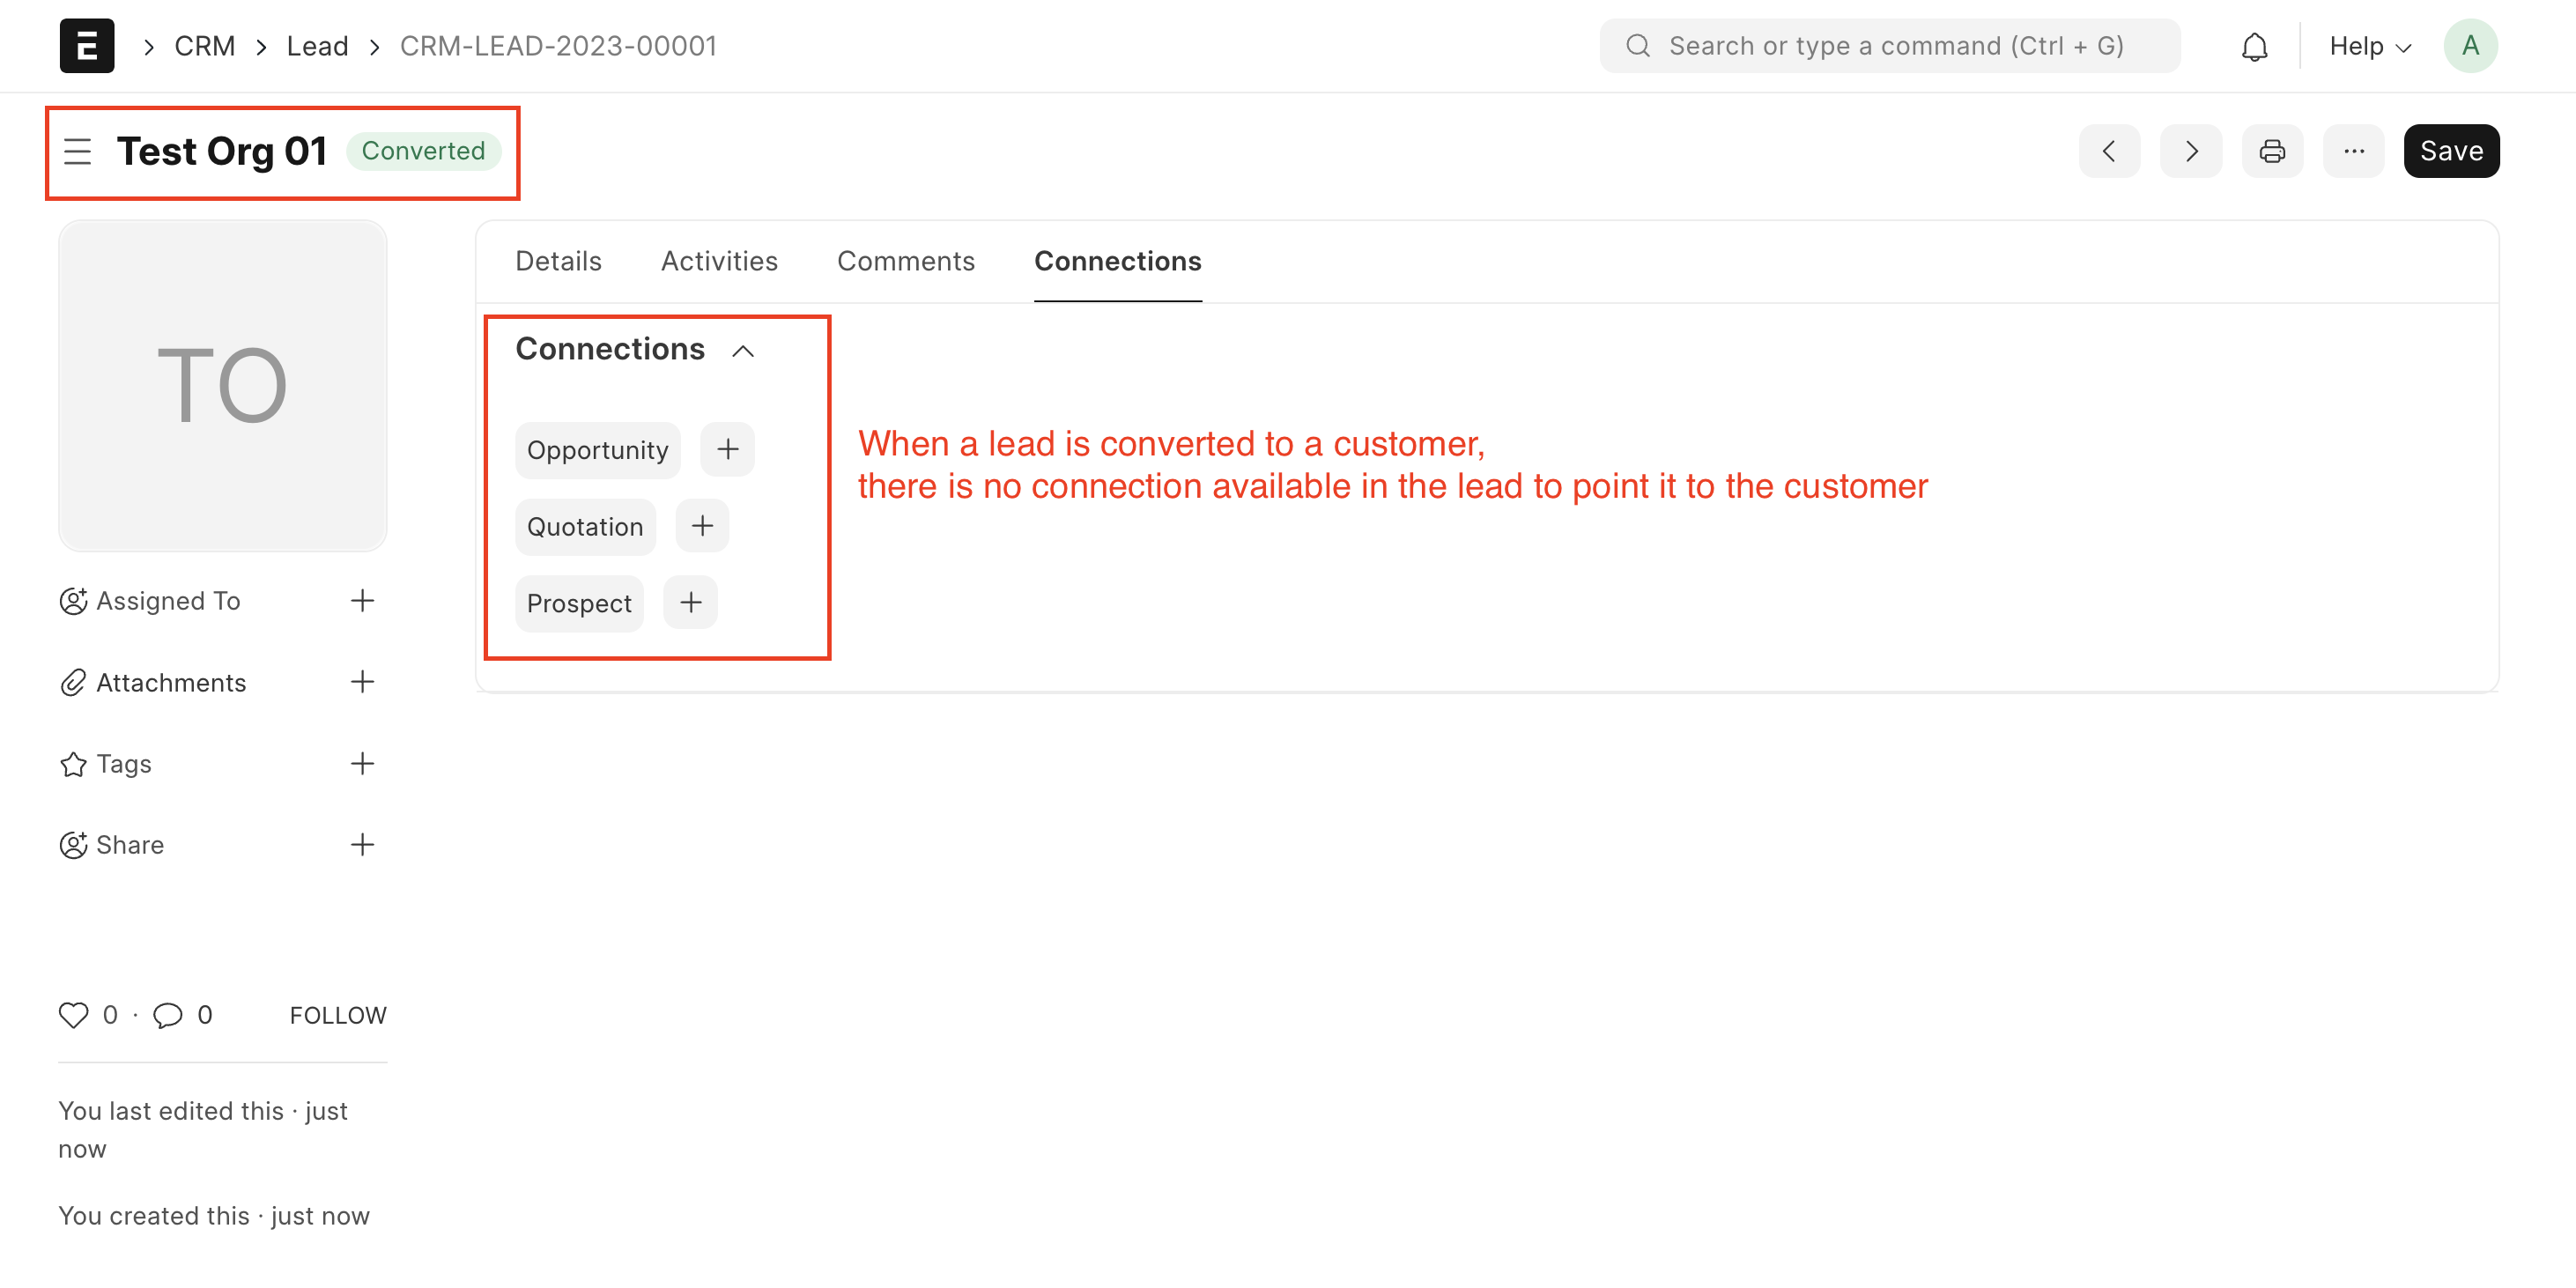Image resolution: width=2576 pixels, height=1288 pixels.
Task: Add an attachment using the plus icon
Action: 363,681
